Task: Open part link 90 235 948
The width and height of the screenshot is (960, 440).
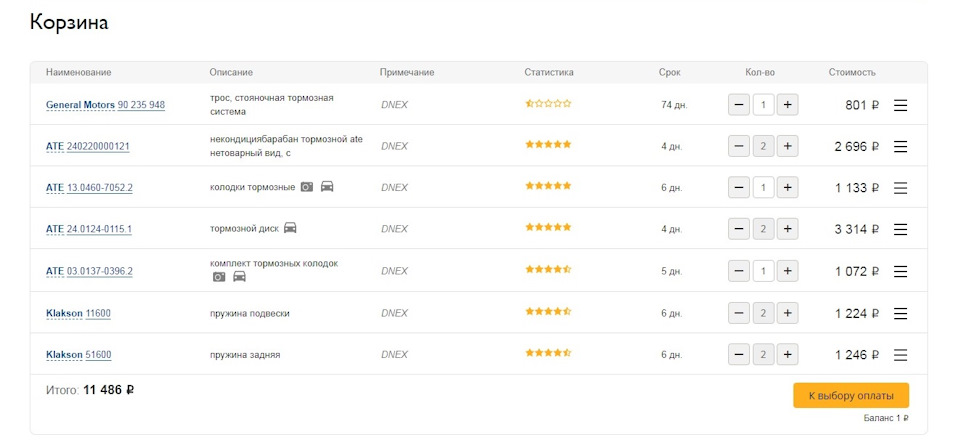Action: coord(141,105)
